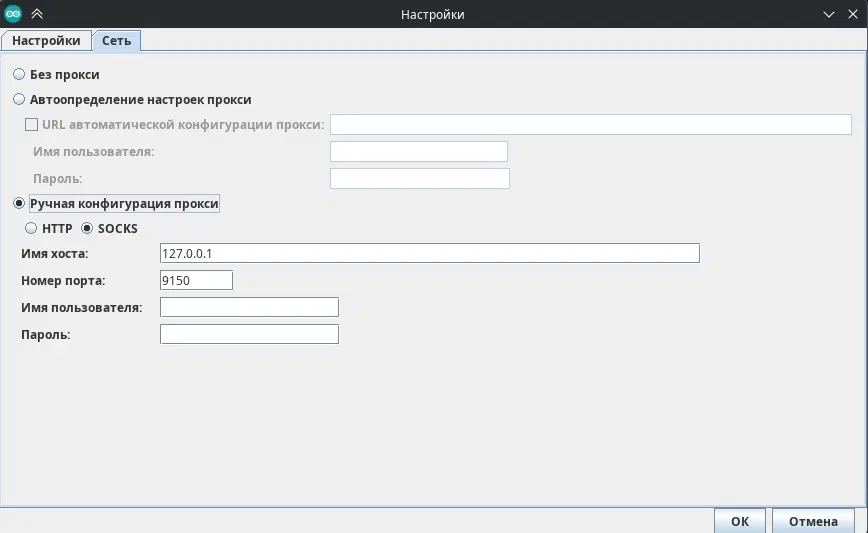Screen dimensions: 868x533
Task: Click the Номер порта field showing 9150
Action: tap(196, 280)
